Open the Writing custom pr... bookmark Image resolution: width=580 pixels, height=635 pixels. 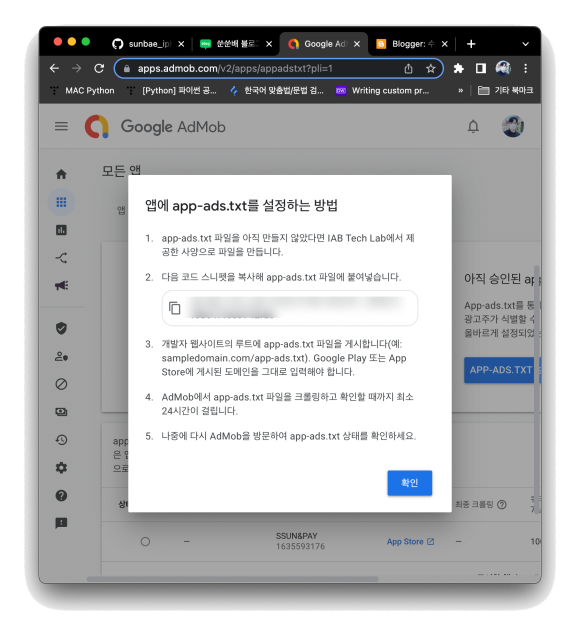pyautogui.click(x=382, y=90)
